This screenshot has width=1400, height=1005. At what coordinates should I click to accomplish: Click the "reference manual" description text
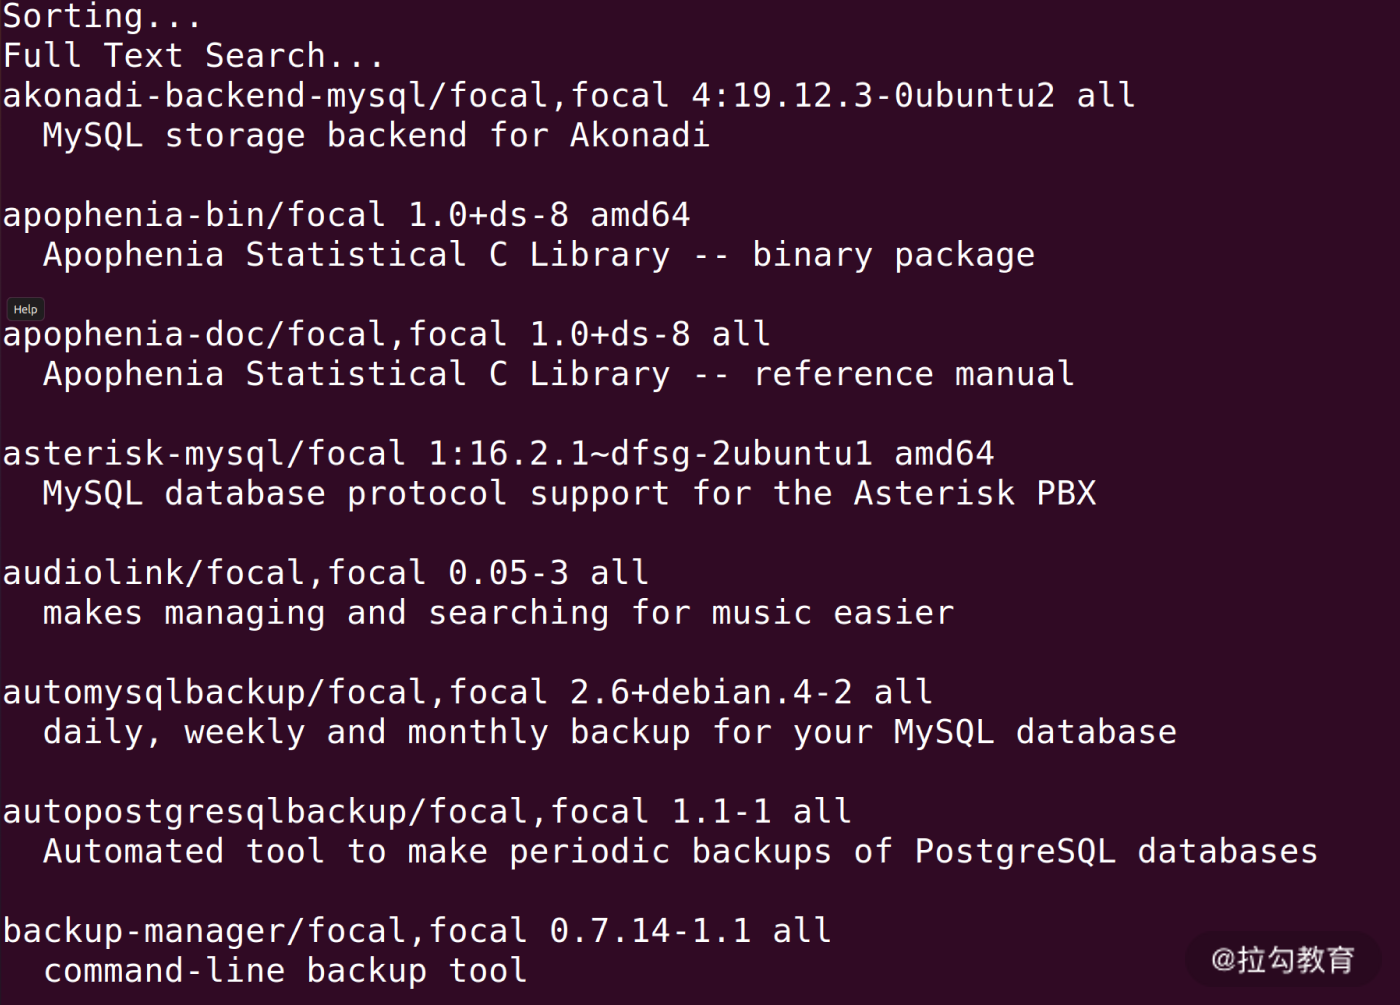coord(913,374)
